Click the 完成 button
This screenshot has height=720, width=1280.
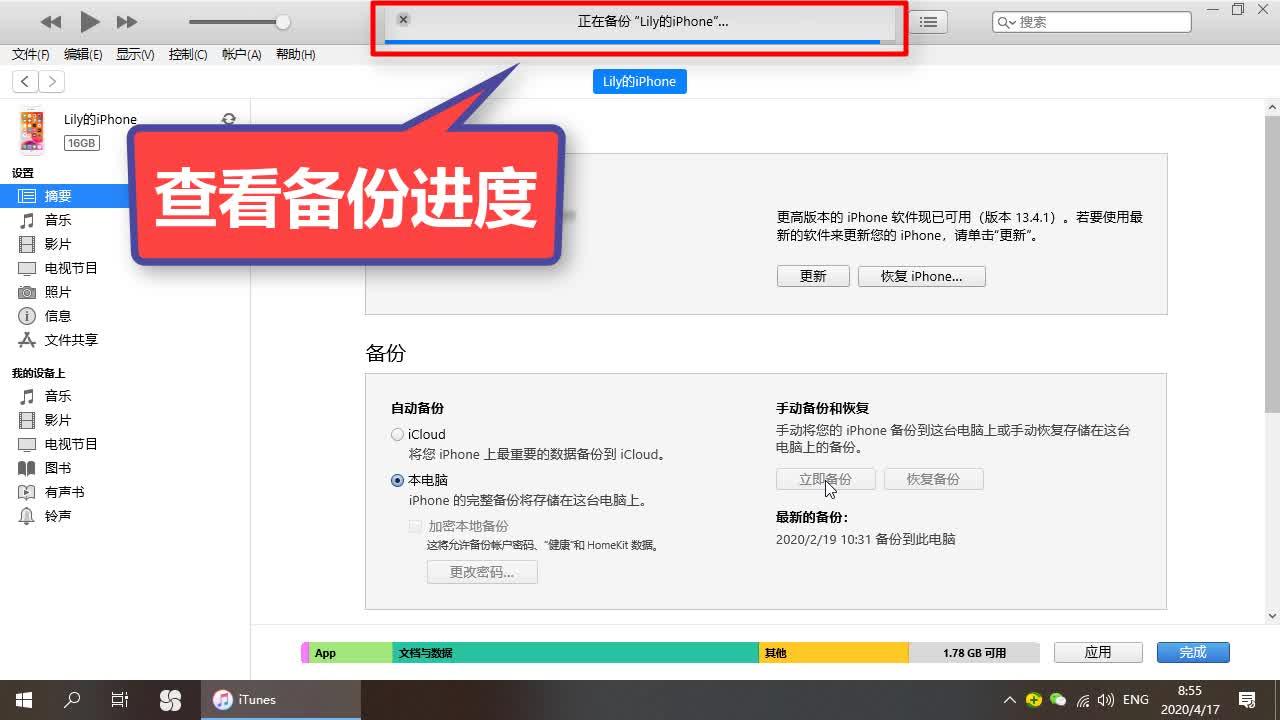point(1193,652)
